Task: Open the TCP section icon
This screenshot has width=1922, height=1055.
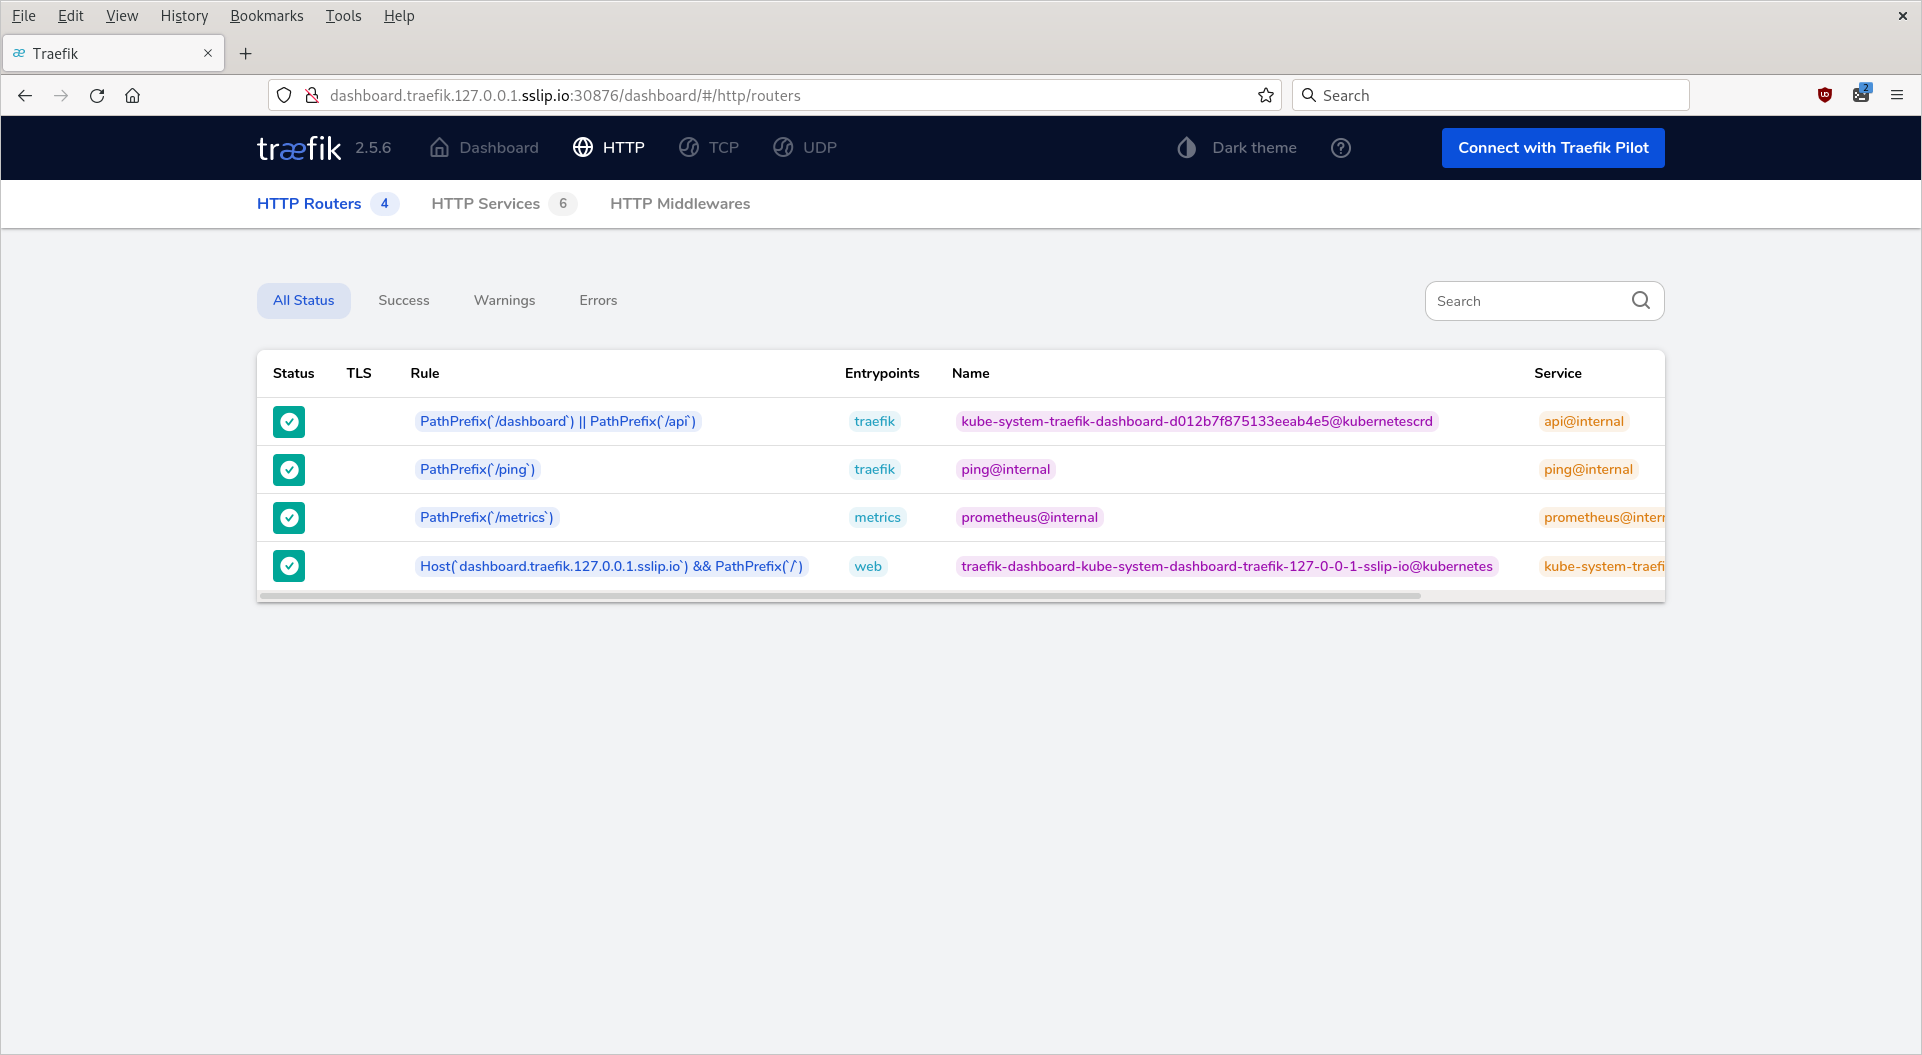Action: pyautogui.click(x=689, y=148)
